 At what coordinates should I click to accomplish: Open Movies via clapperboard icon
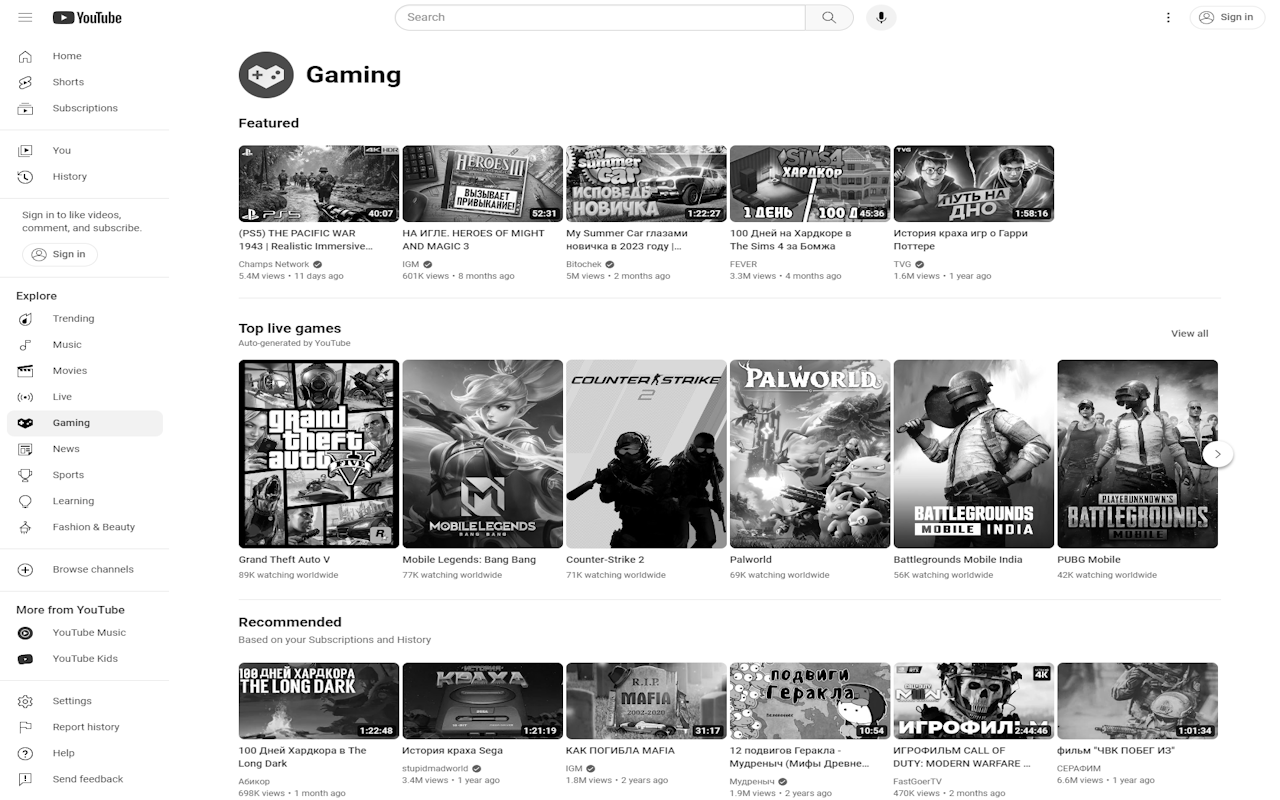pos(26,371)
